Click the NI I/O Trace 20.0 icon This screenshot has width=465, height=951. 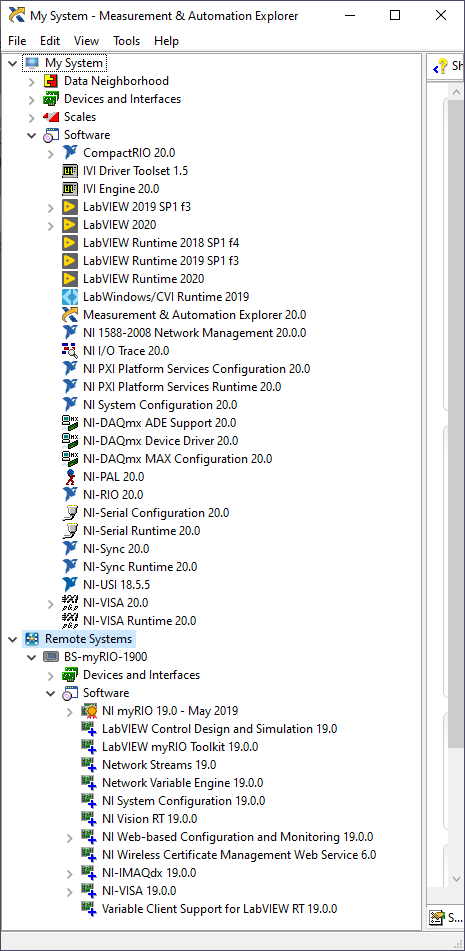point(70,351)
